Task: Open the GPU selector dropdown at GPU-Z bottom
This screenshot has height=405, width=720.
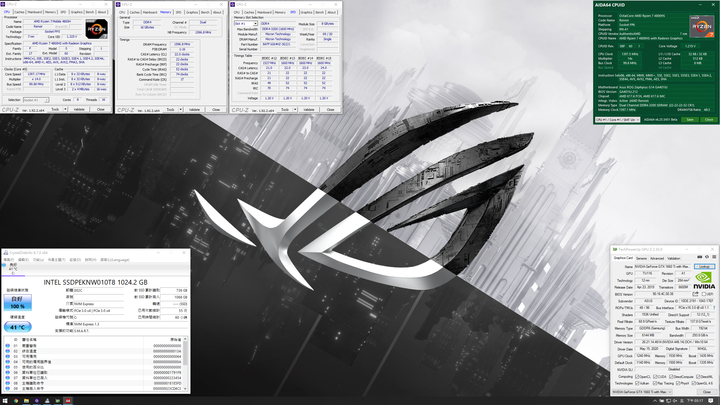Action: [642, 392]
